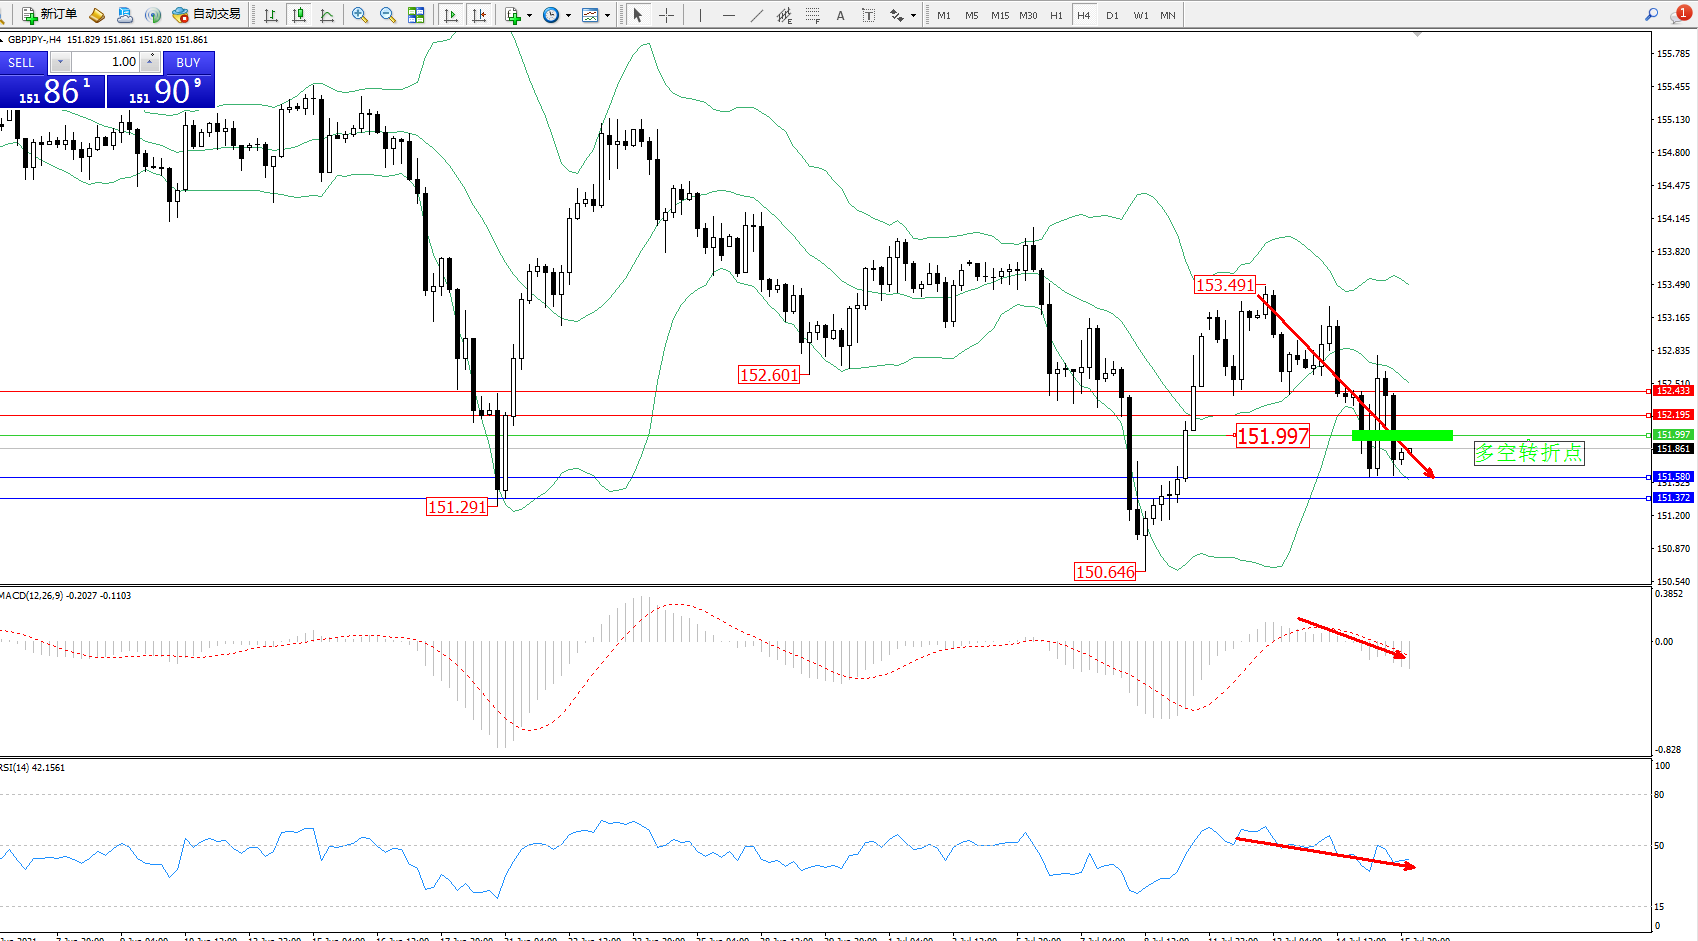Switch chart to candlestick mode
The width and height of the screenshot is (1698, 941).
(x=298, y=15)
